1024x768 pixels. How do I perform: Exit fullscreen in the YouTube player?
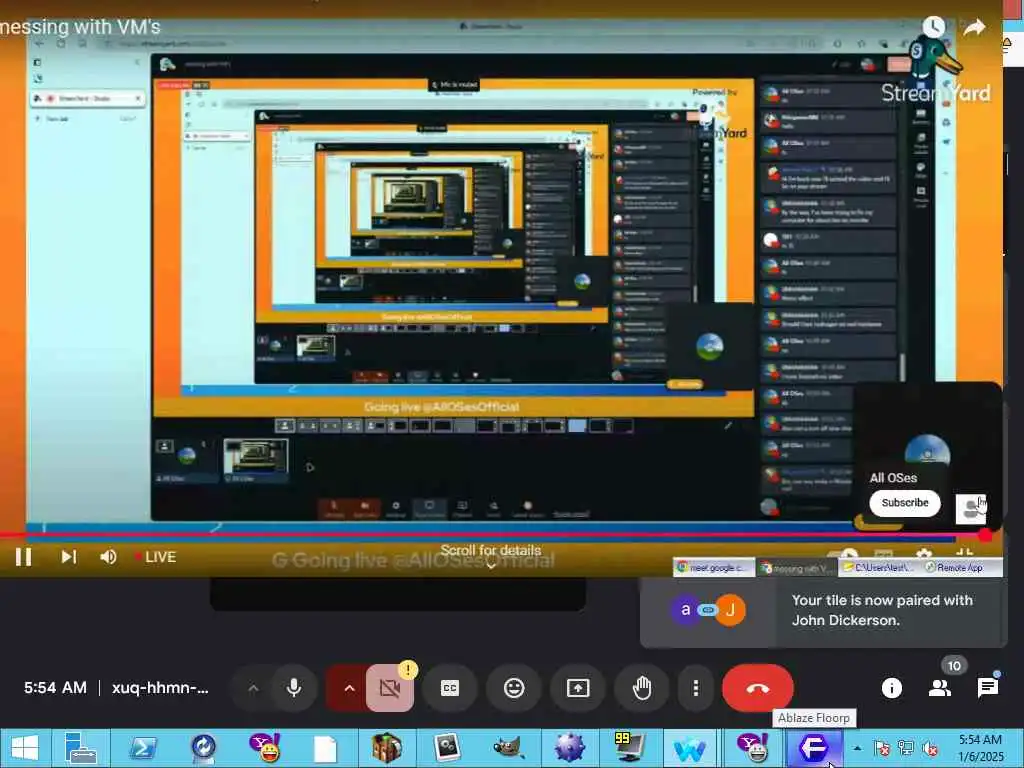point(965,554)
